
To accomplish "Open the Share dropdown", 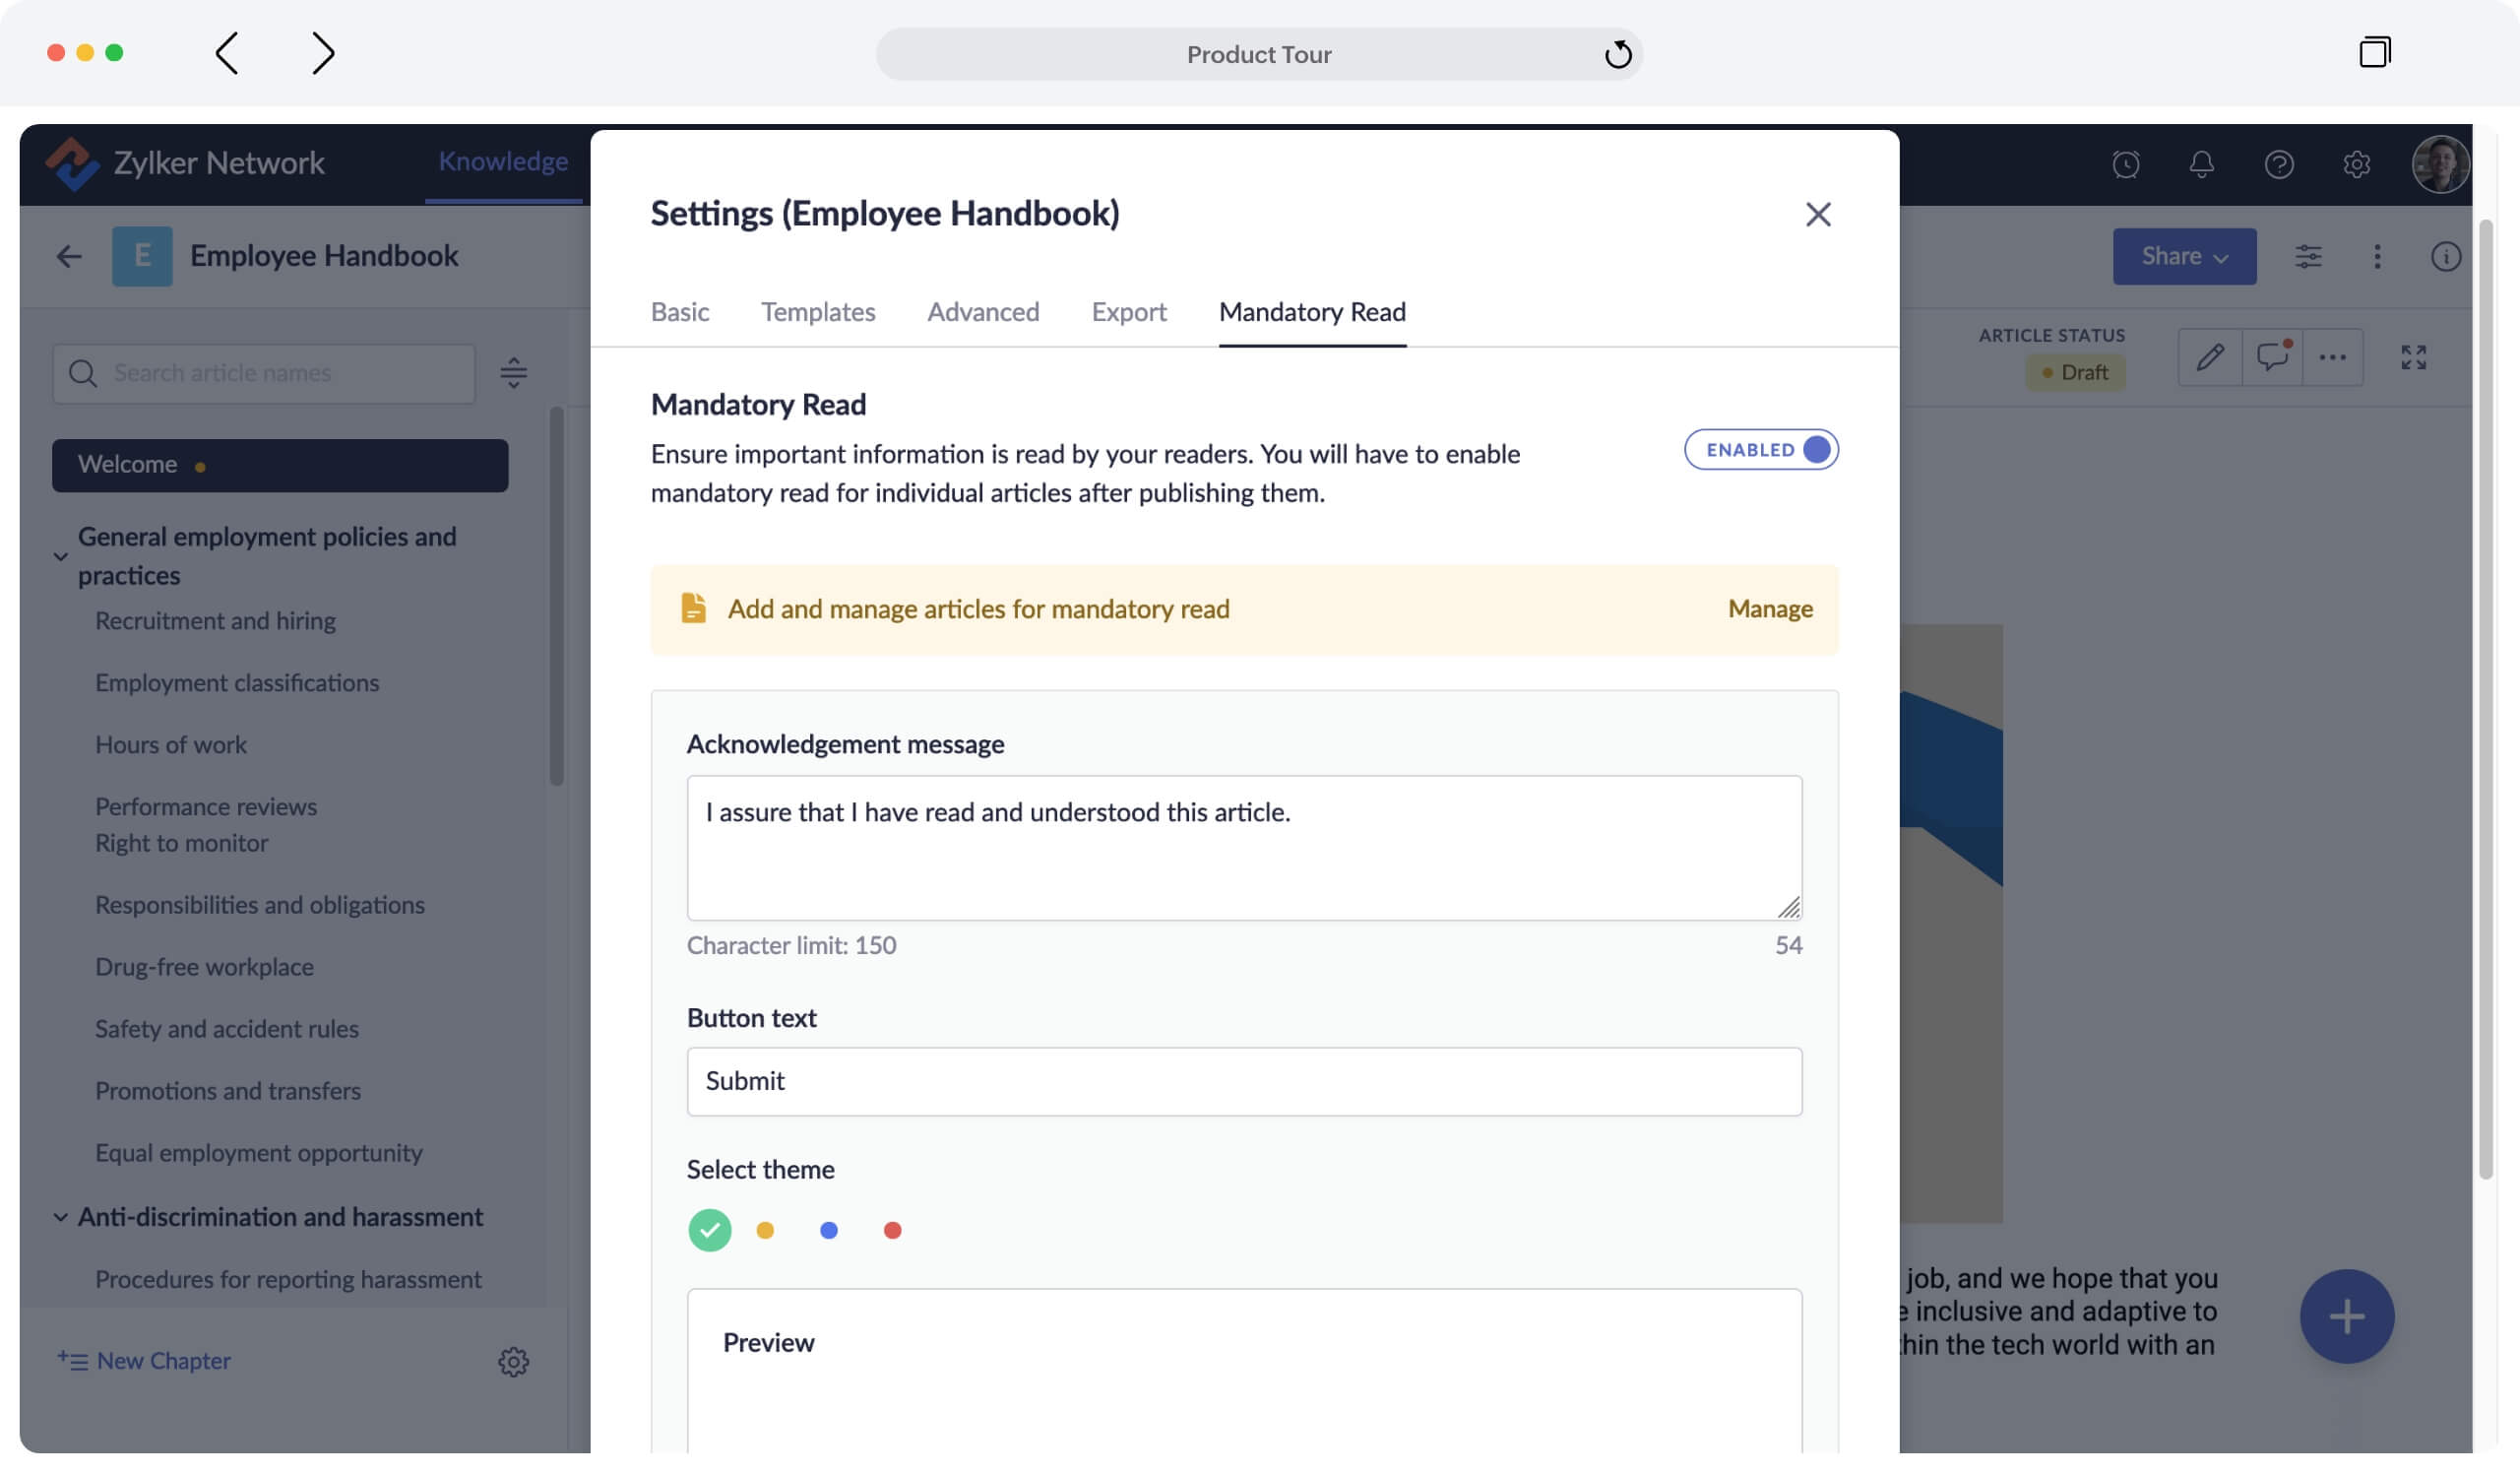I will (x=2184, y=256).
